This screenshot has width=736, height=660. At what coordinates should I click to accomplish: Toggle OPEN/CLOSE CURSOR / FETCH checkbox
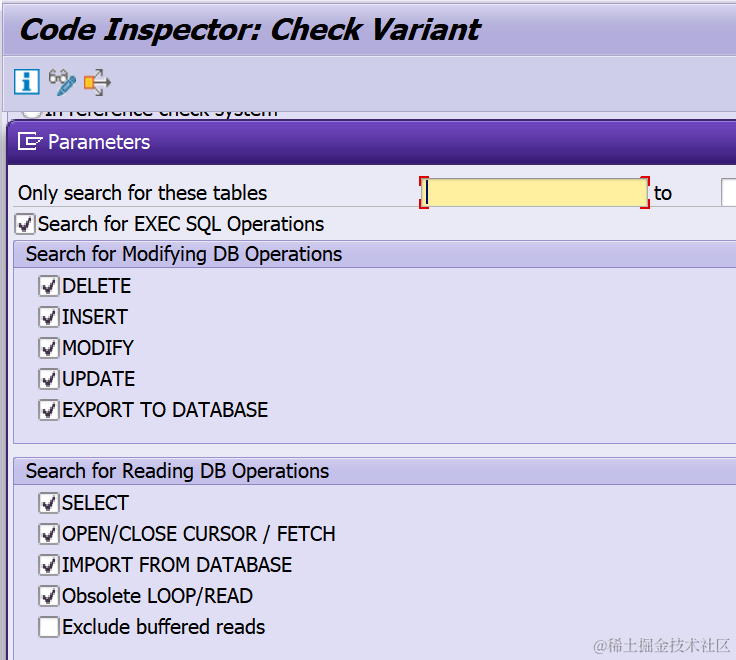(x=49, y=534)
